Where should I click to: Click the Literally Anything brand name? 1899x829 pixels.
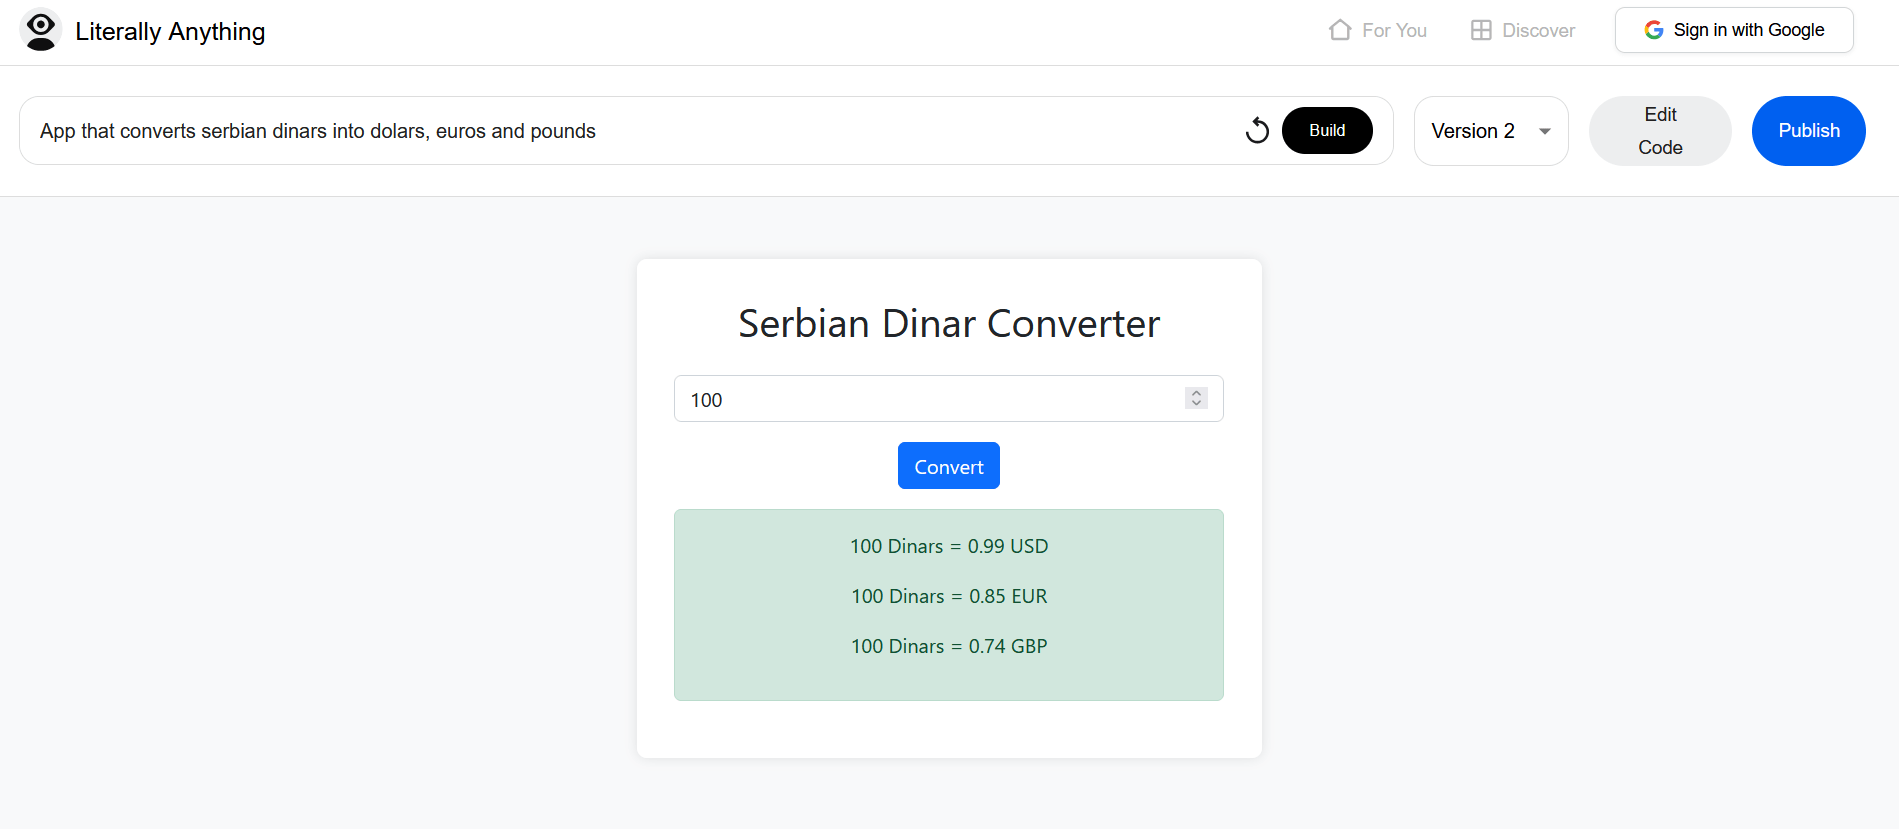(170, 31)
